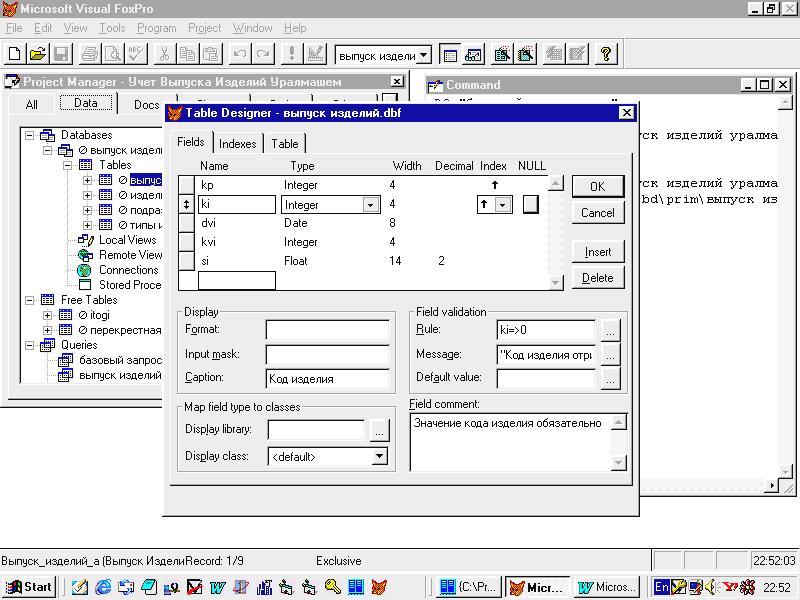Expand the itogi free table node
Image resolution: width=800 pixels, height=600 pixels.
click(47, 315)
